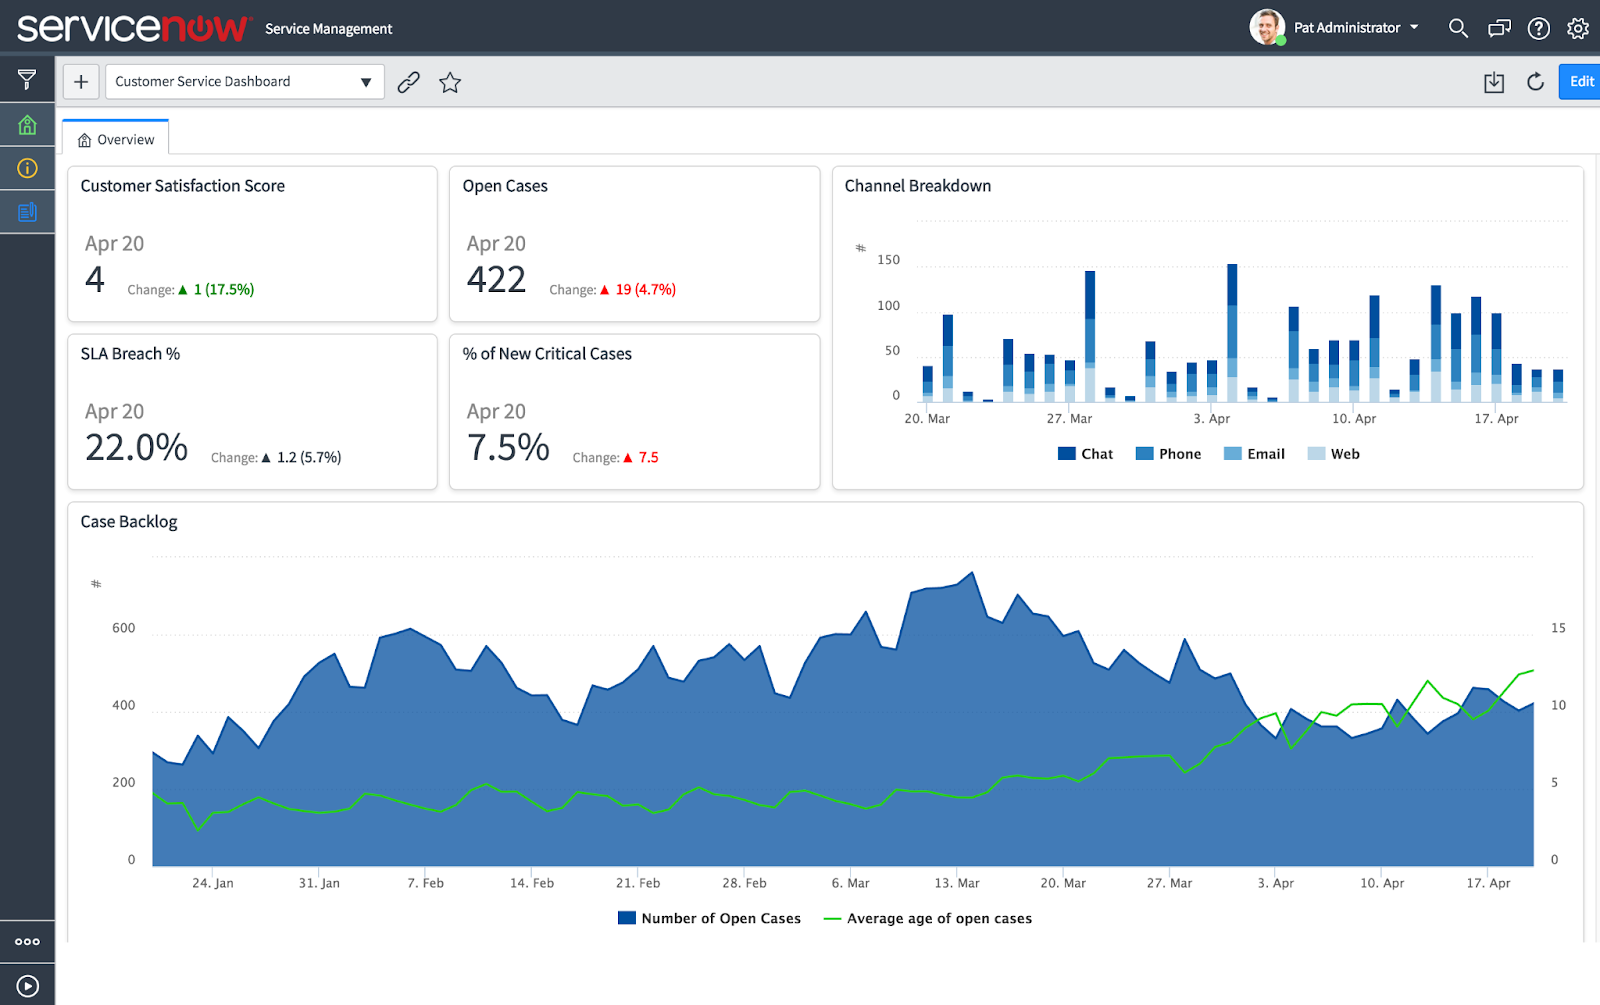Toggle the Web legend entry
Screen dimensions: 1600x1005
point(1333,454)
